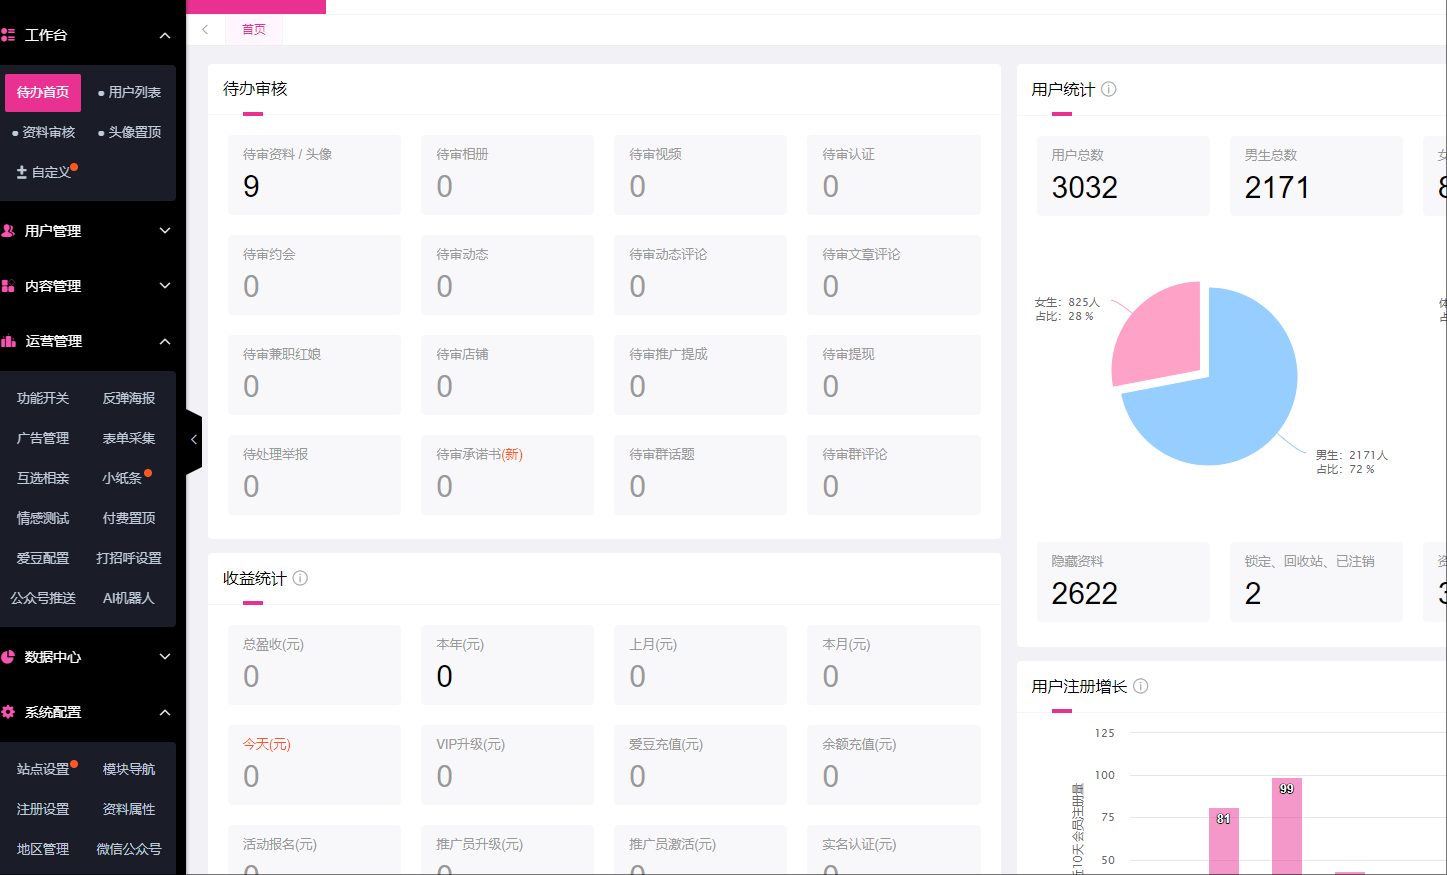Click the 男生总数 2171 card
This screenshot has width=1447, height=875.
coord(1316,176)
